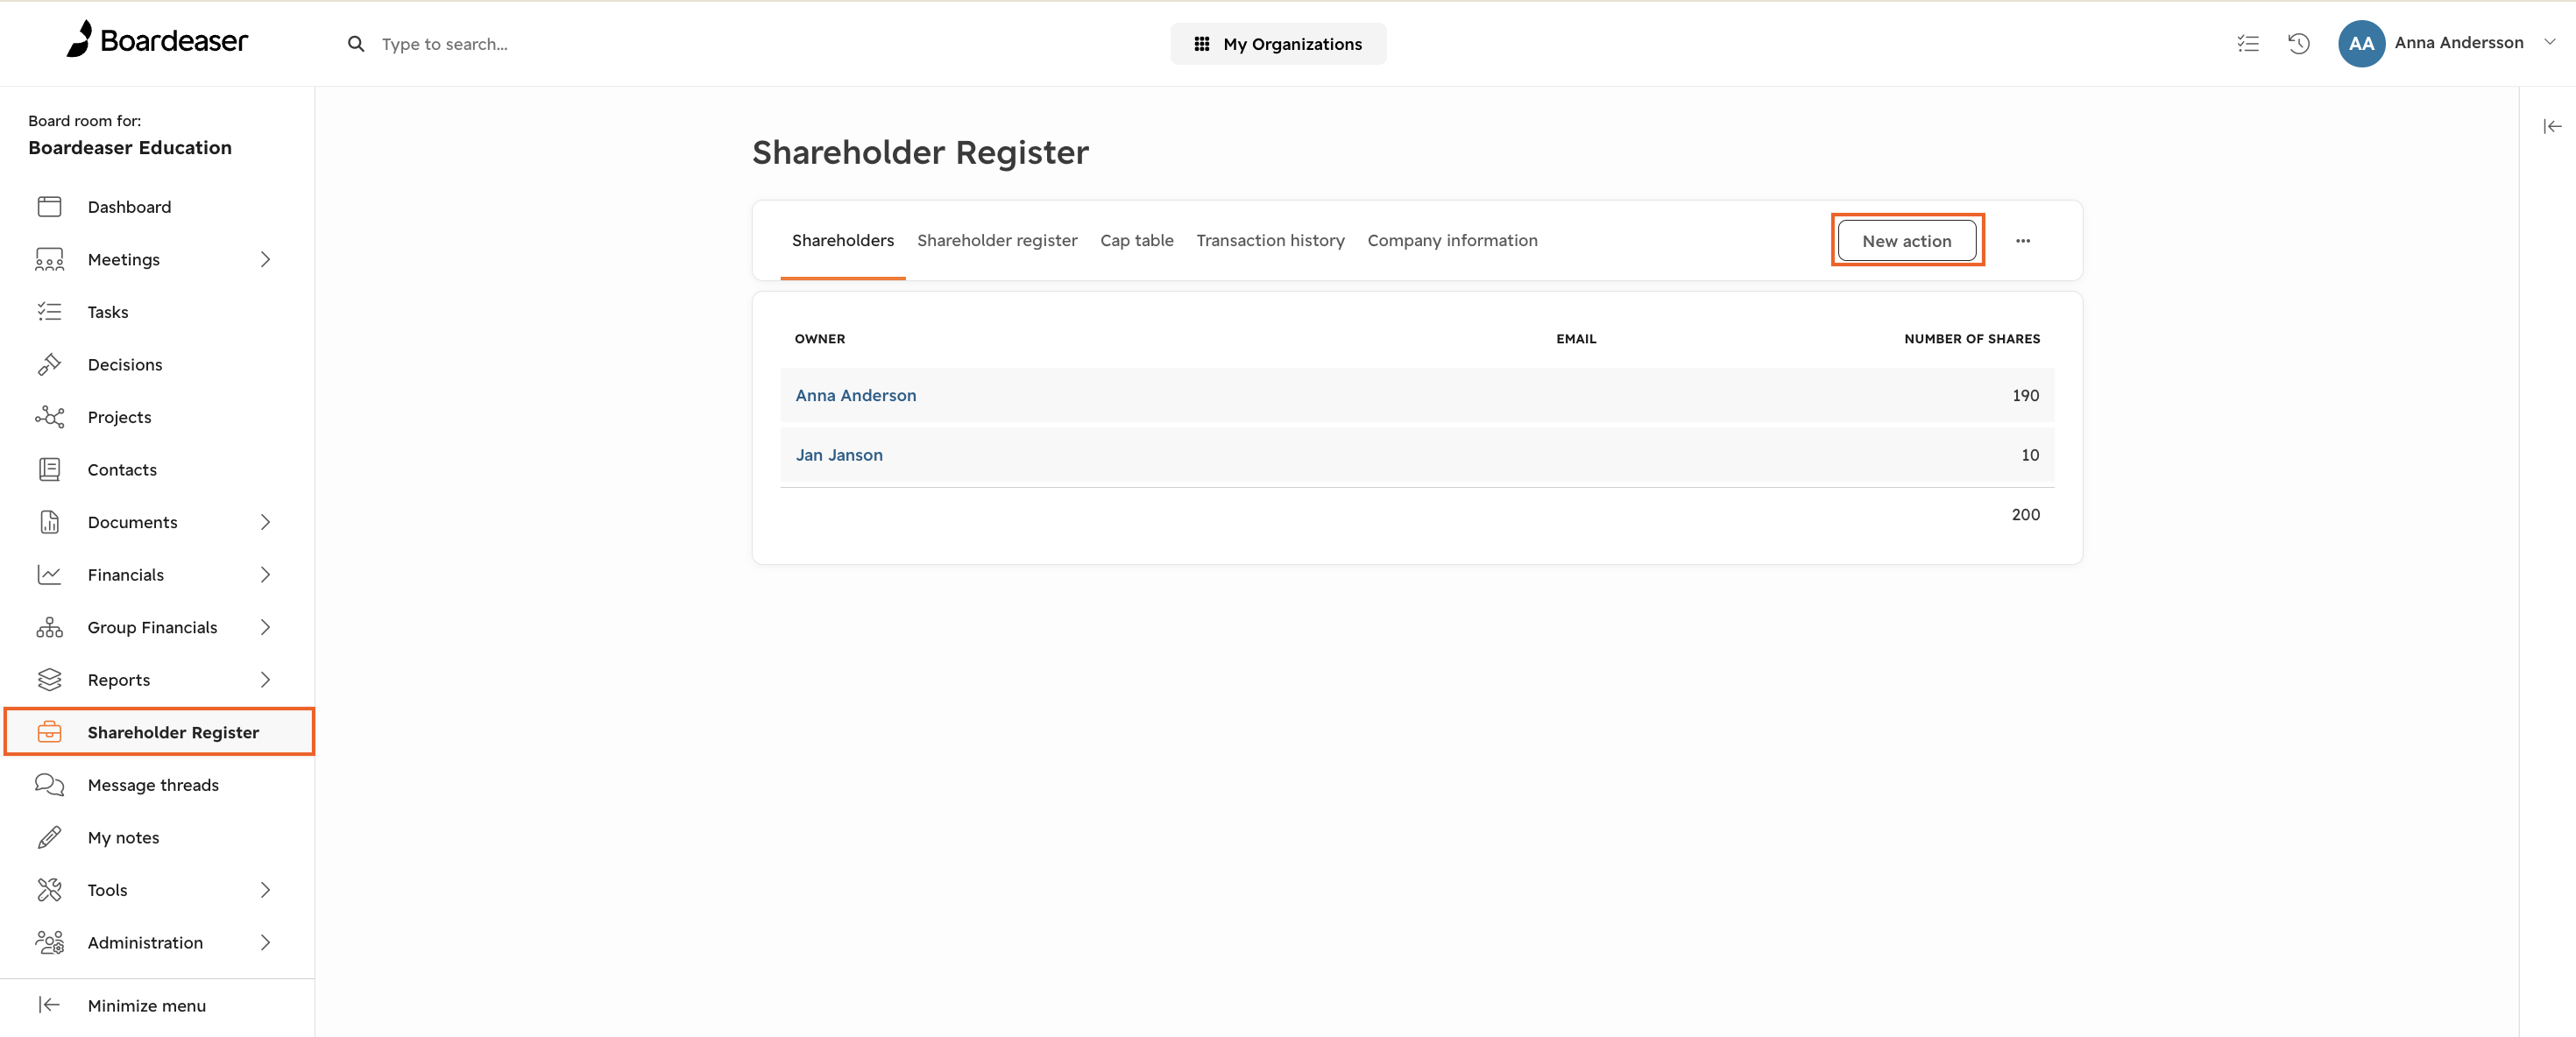Open Contacts in the sidebar
The width and height of the screenshot is (2576, 1037).
[x=122, y=470]
